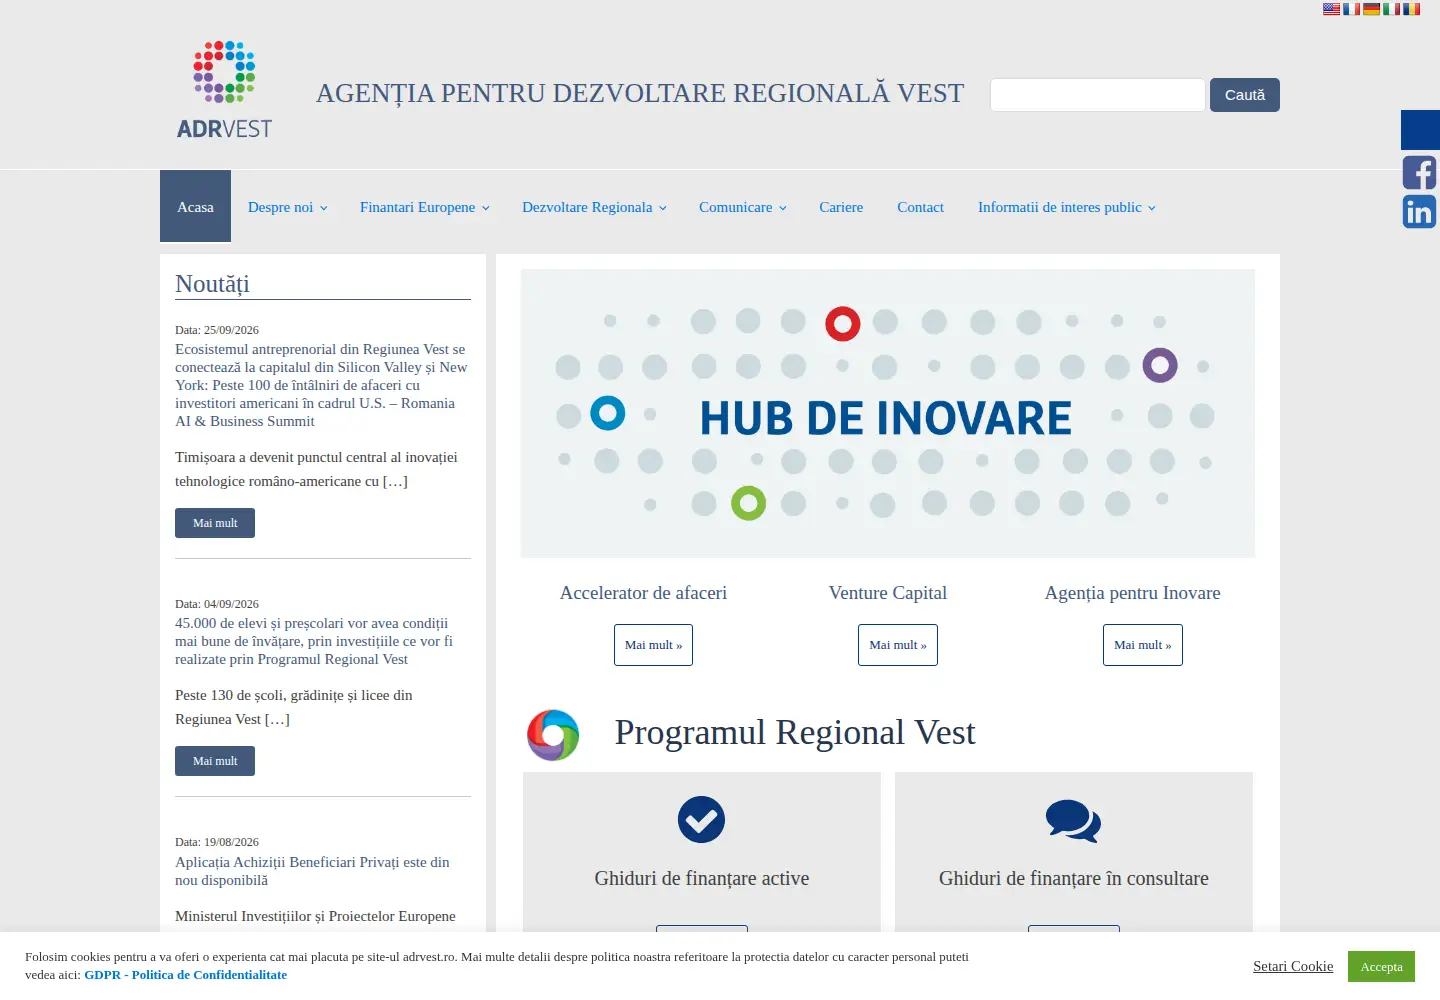Open Mai mult under Accelerator de afaceri

click(653, 645)
